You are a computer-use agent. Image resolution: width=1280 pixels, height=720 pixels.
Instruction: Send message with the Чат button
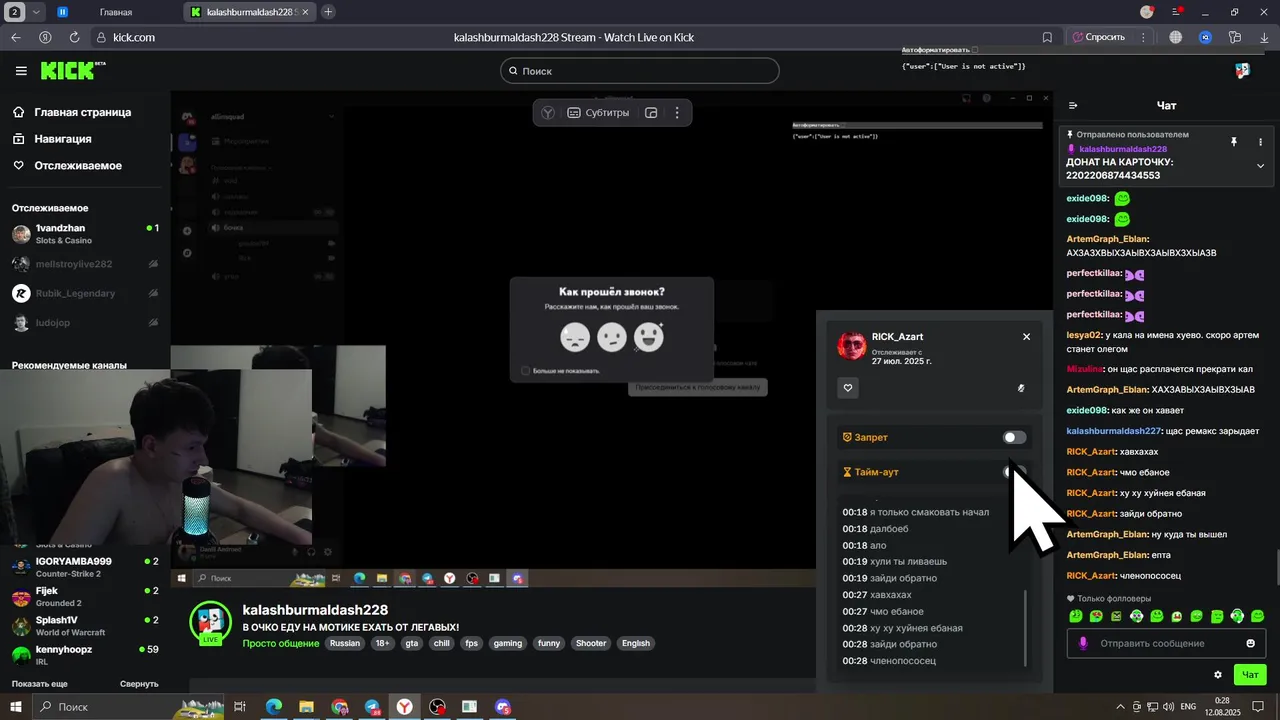(x=1250, y=675)
